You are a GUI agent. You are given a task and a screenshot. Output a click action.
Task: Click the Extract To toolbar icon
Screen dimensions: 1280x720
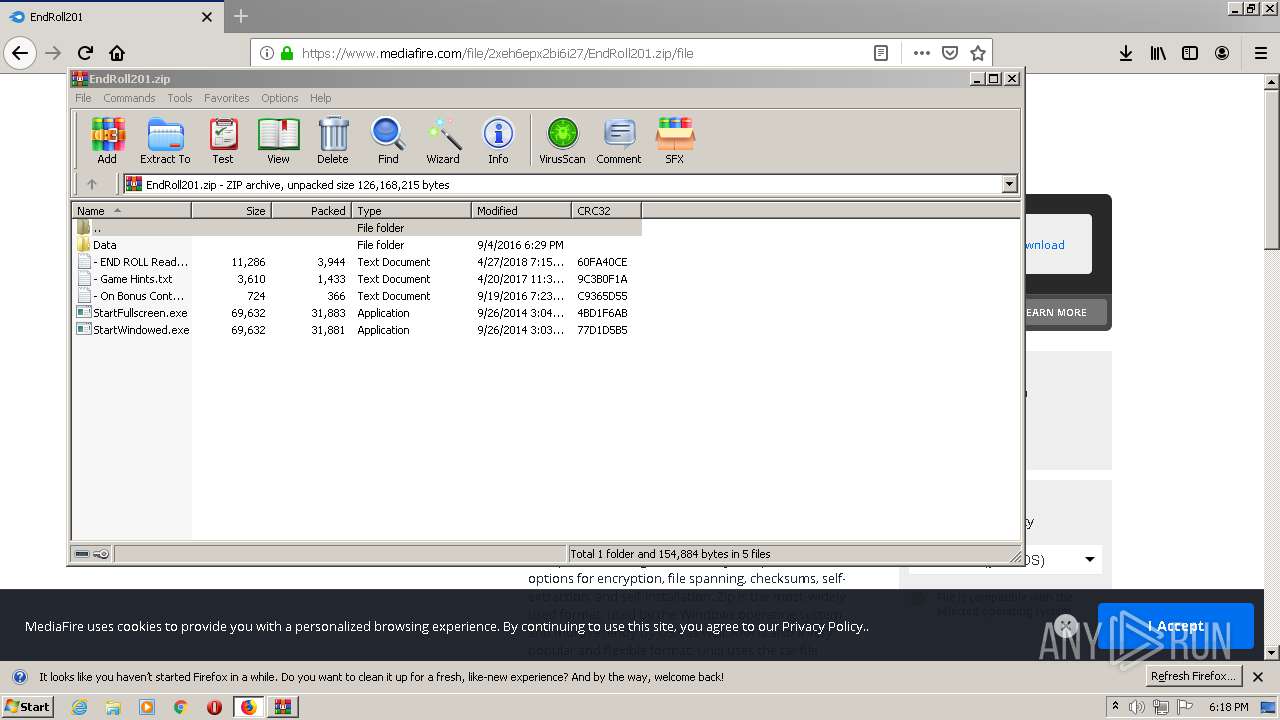coord(165,140)
